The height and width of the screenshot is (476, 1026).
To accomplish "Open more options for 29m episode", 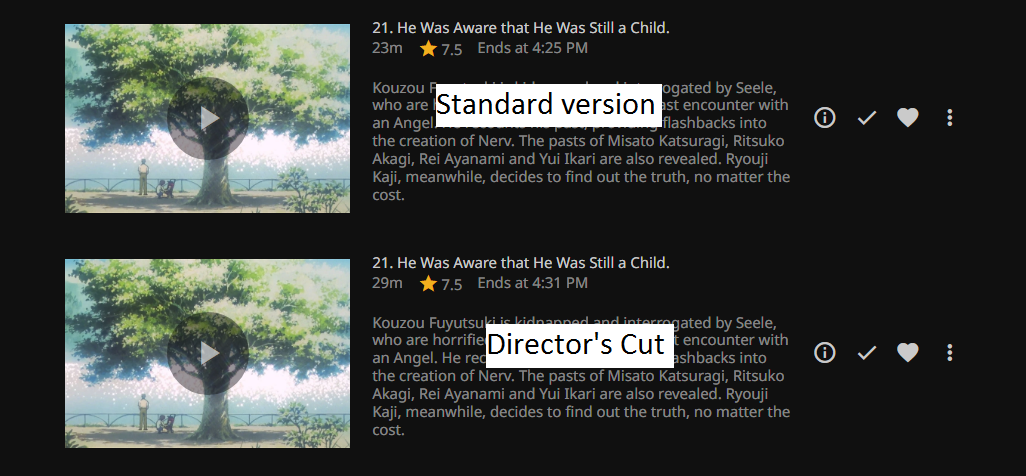I will pyautogui.click(x=949, y=353).
